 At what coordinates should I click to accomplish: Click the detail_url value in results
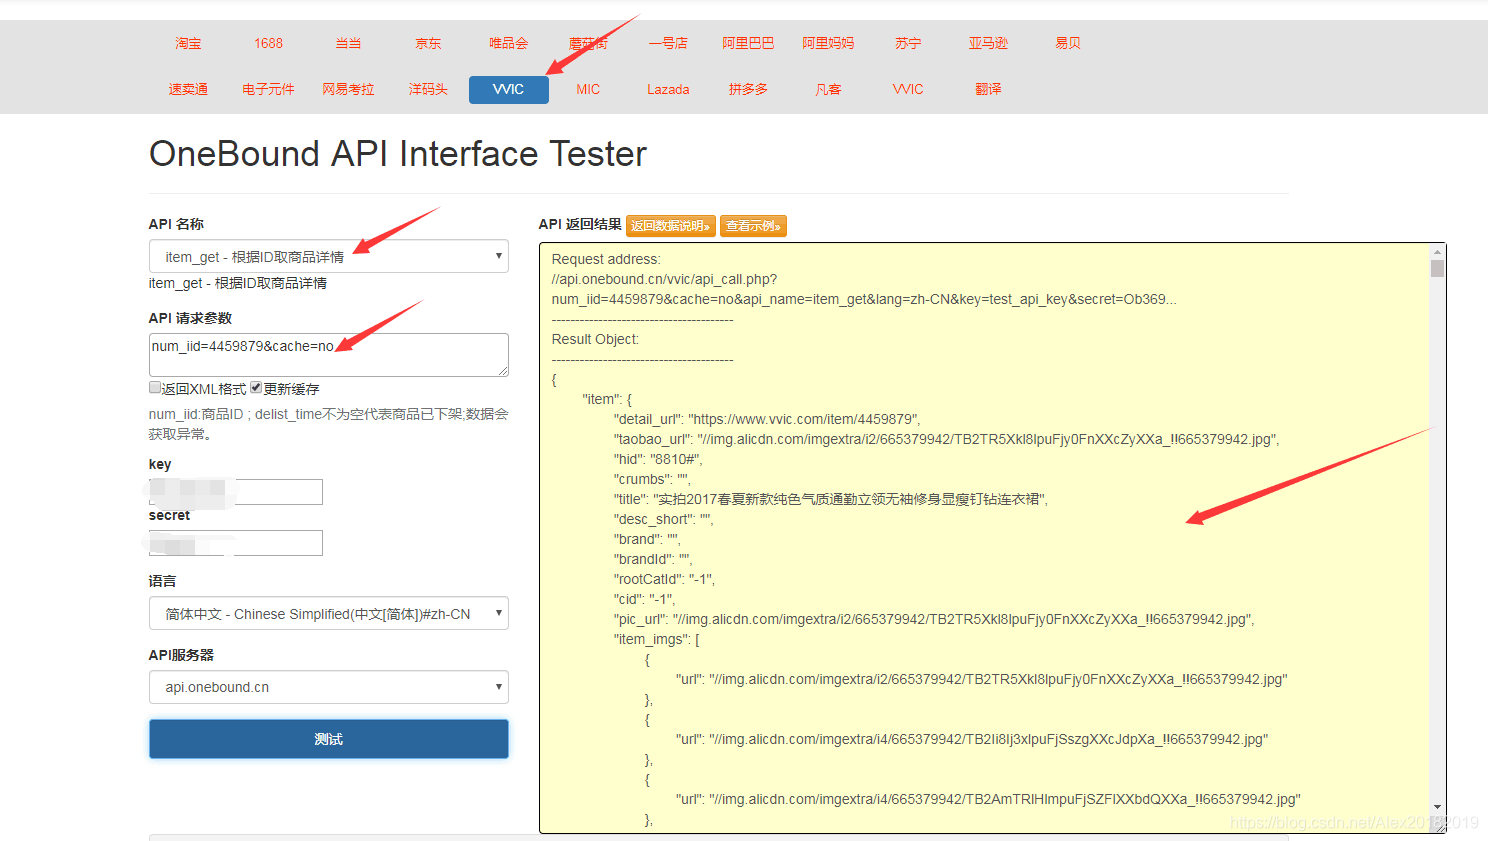pos(804,419)
